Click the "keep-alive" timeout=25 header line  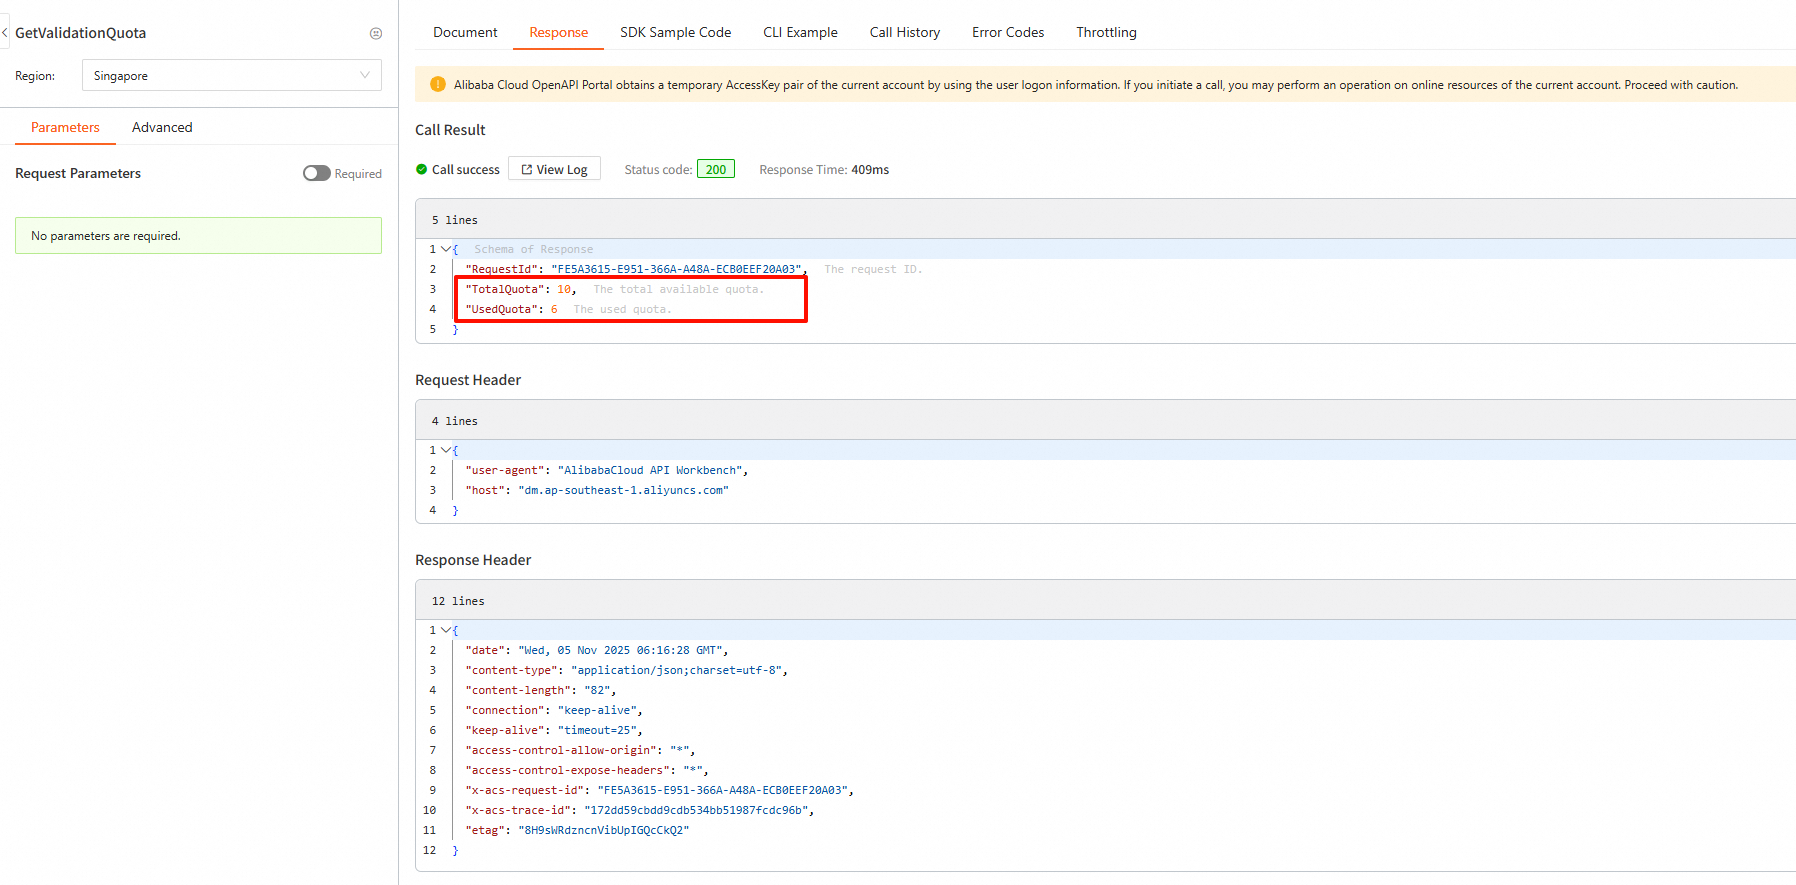pyautogui.click(x=553, y=730)
